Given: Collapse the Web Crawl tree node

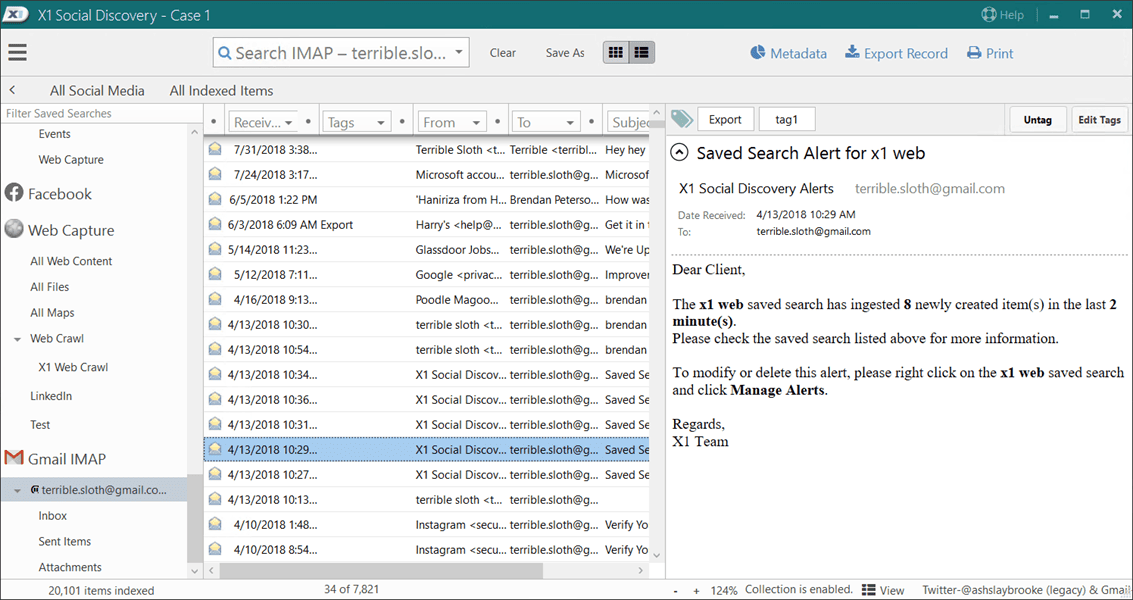Looking at the screenshot, I should [x=17, y=339].
